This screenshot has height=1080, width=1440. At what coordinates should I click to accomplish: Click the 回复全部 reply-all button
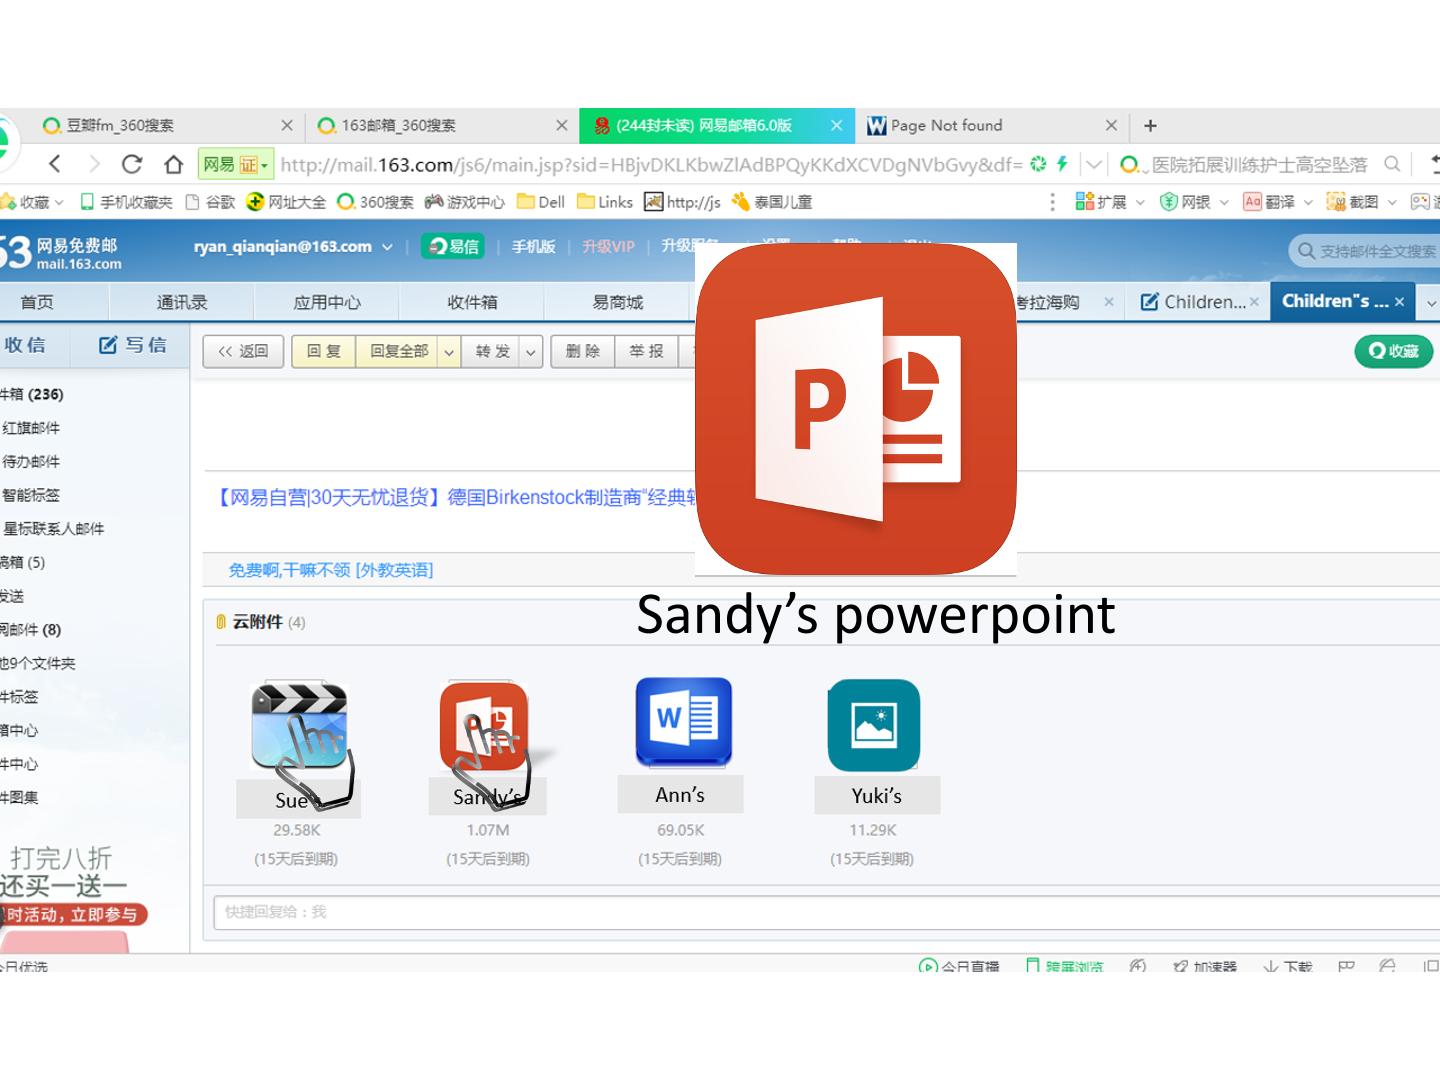click(x=398, y=352)
